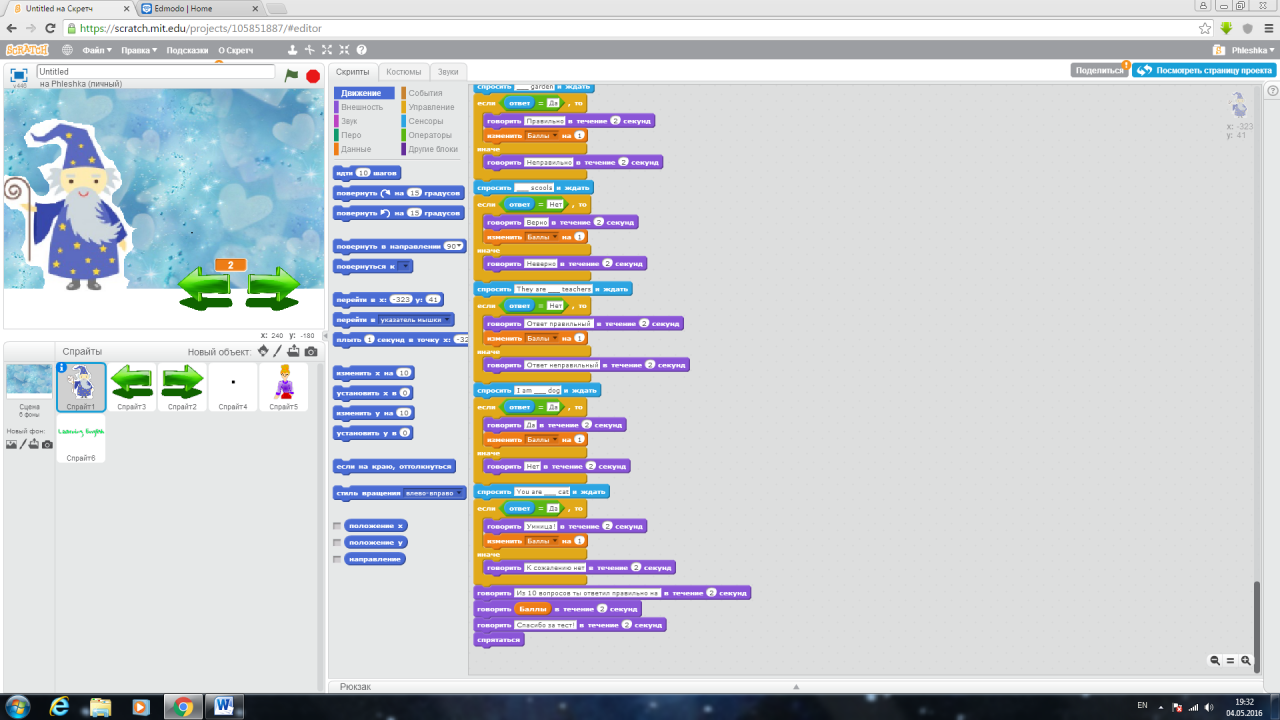Select the Grow sprite tool in the top toolbar

point(327,50)
